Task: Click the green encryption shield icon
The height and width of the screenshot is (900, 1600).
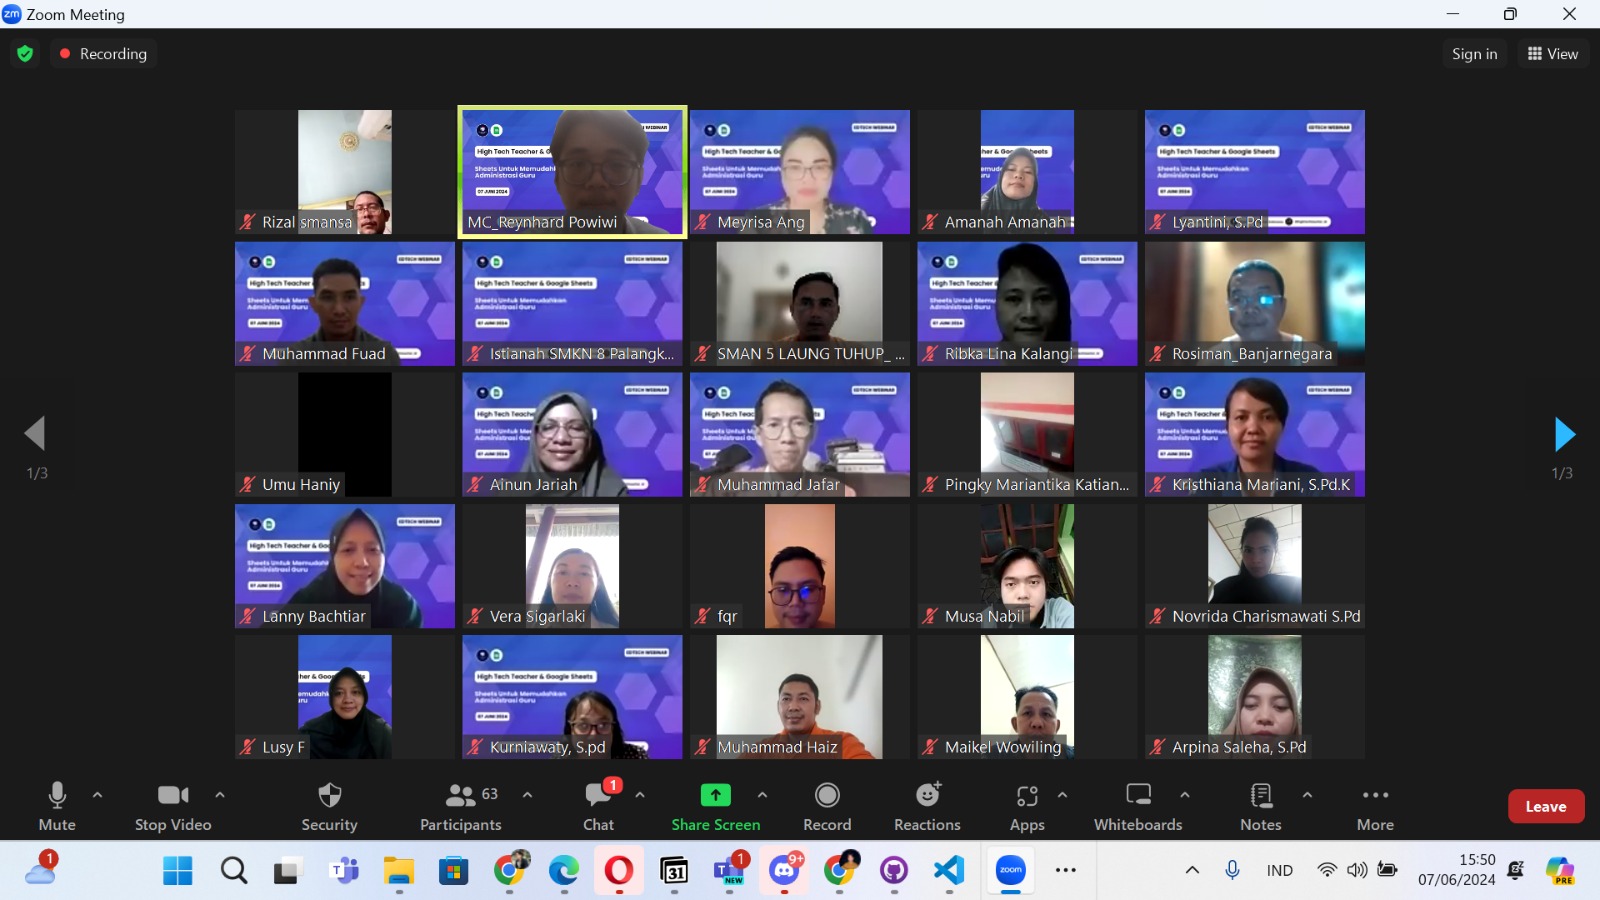Action: tap(25, 54)
